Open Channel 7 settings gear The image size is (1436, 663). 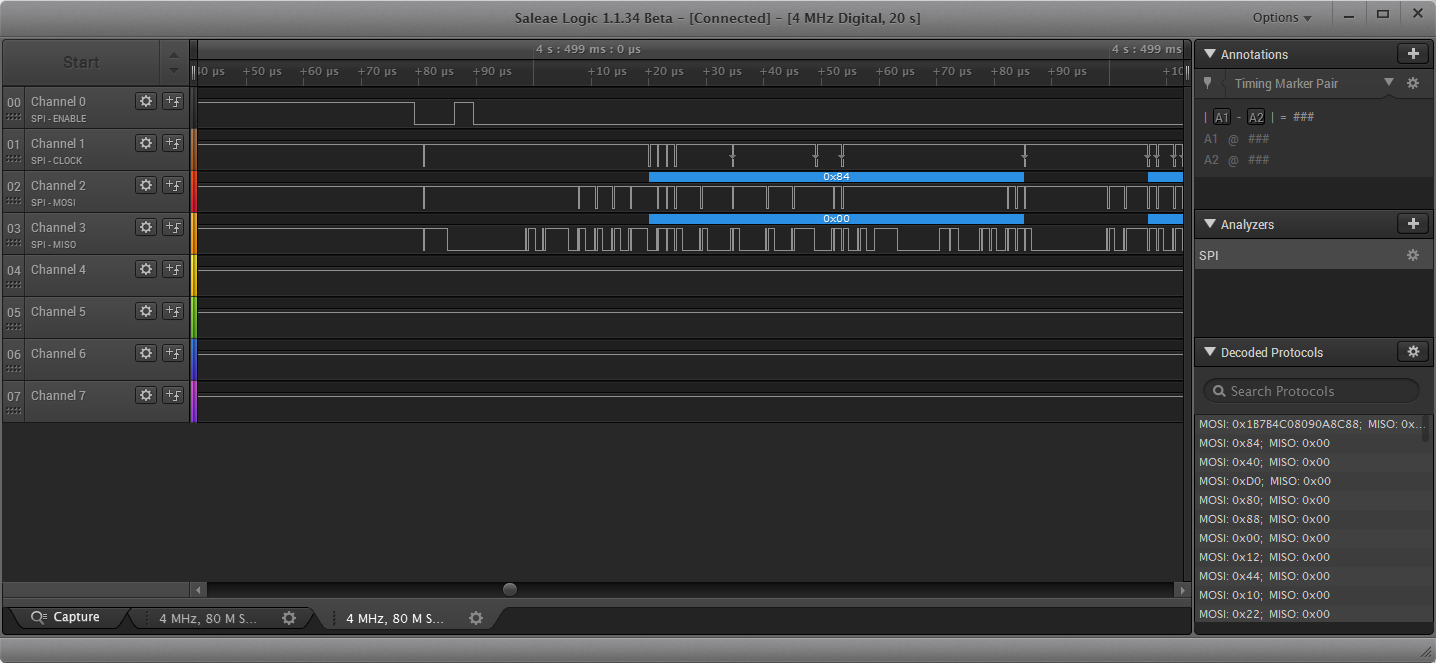click(146, 395)
